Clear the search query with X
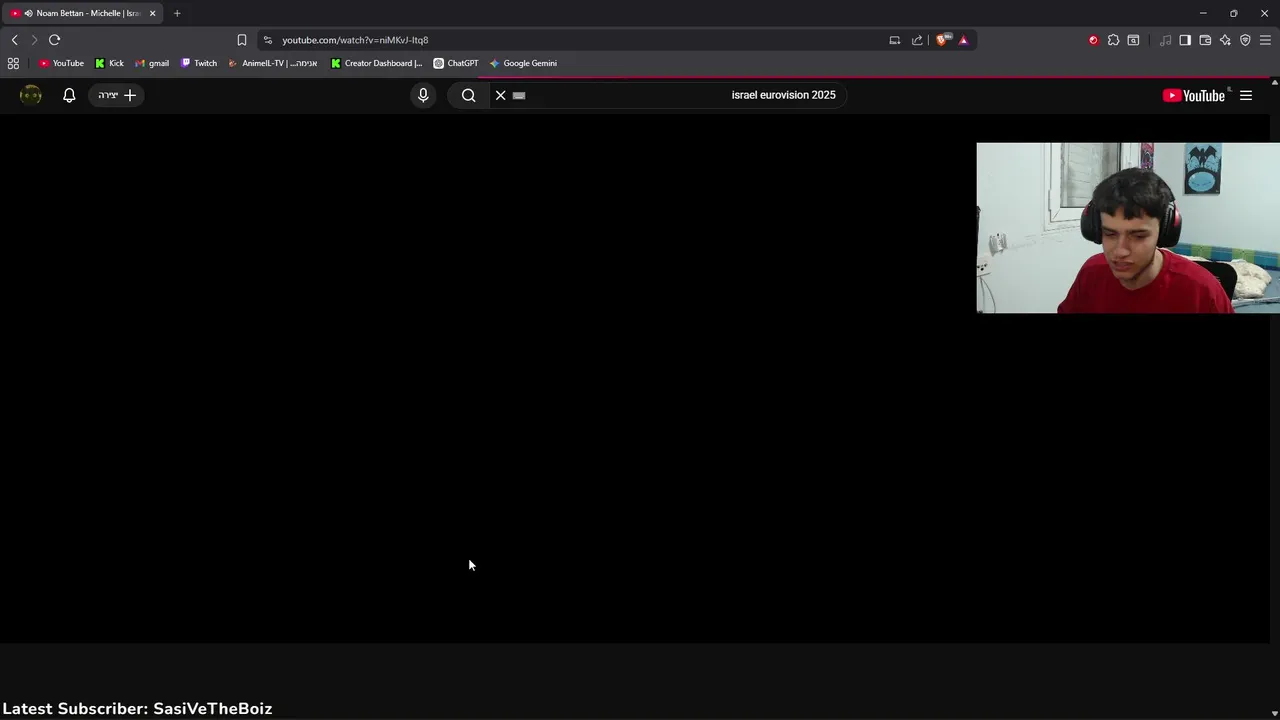The image size is (1280, 720). (x=501, y=95)
